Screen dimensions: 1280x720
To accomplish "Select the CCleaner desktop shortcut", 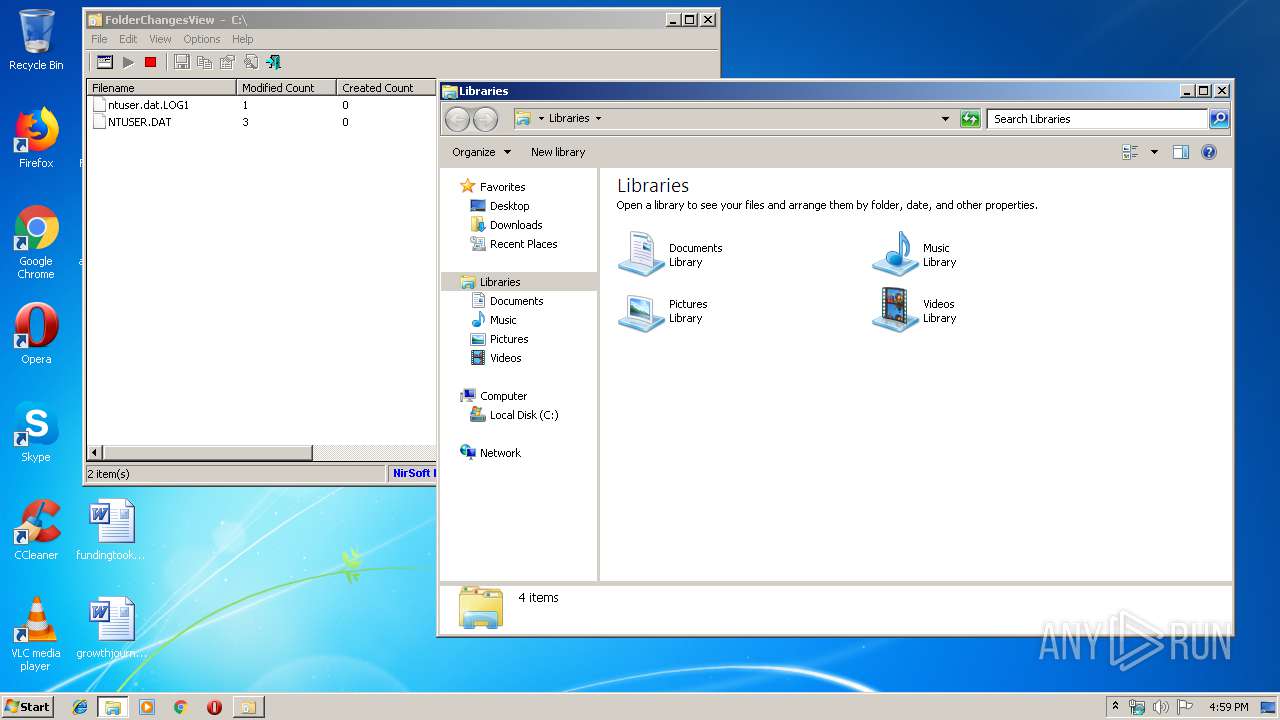I will [36, 530].
